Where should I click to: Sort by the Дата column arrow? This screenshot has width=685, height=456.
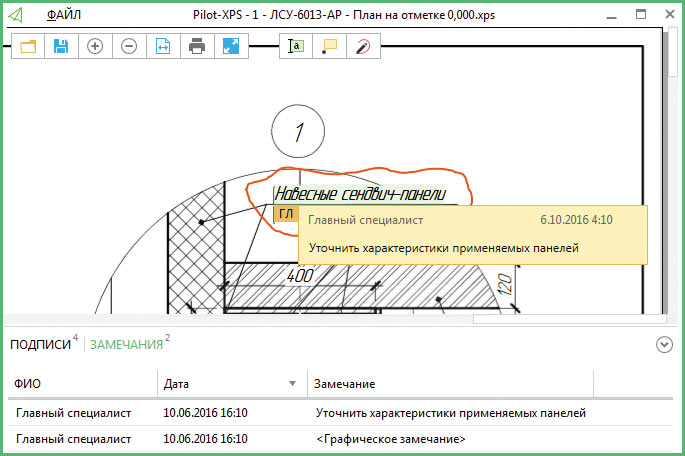292,383
